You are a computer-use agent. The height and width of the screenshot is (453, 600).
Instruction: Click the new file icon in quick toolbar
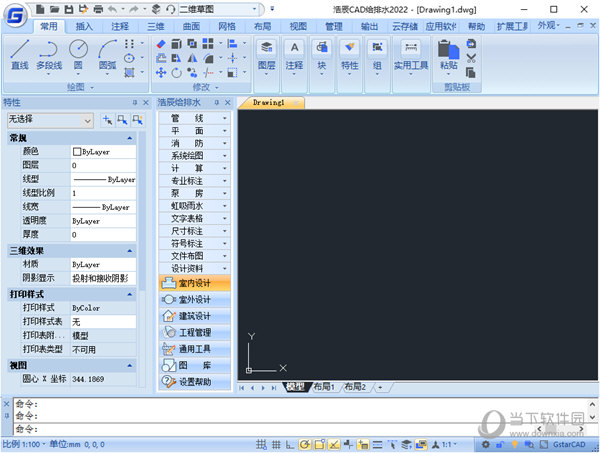[41, 9]
